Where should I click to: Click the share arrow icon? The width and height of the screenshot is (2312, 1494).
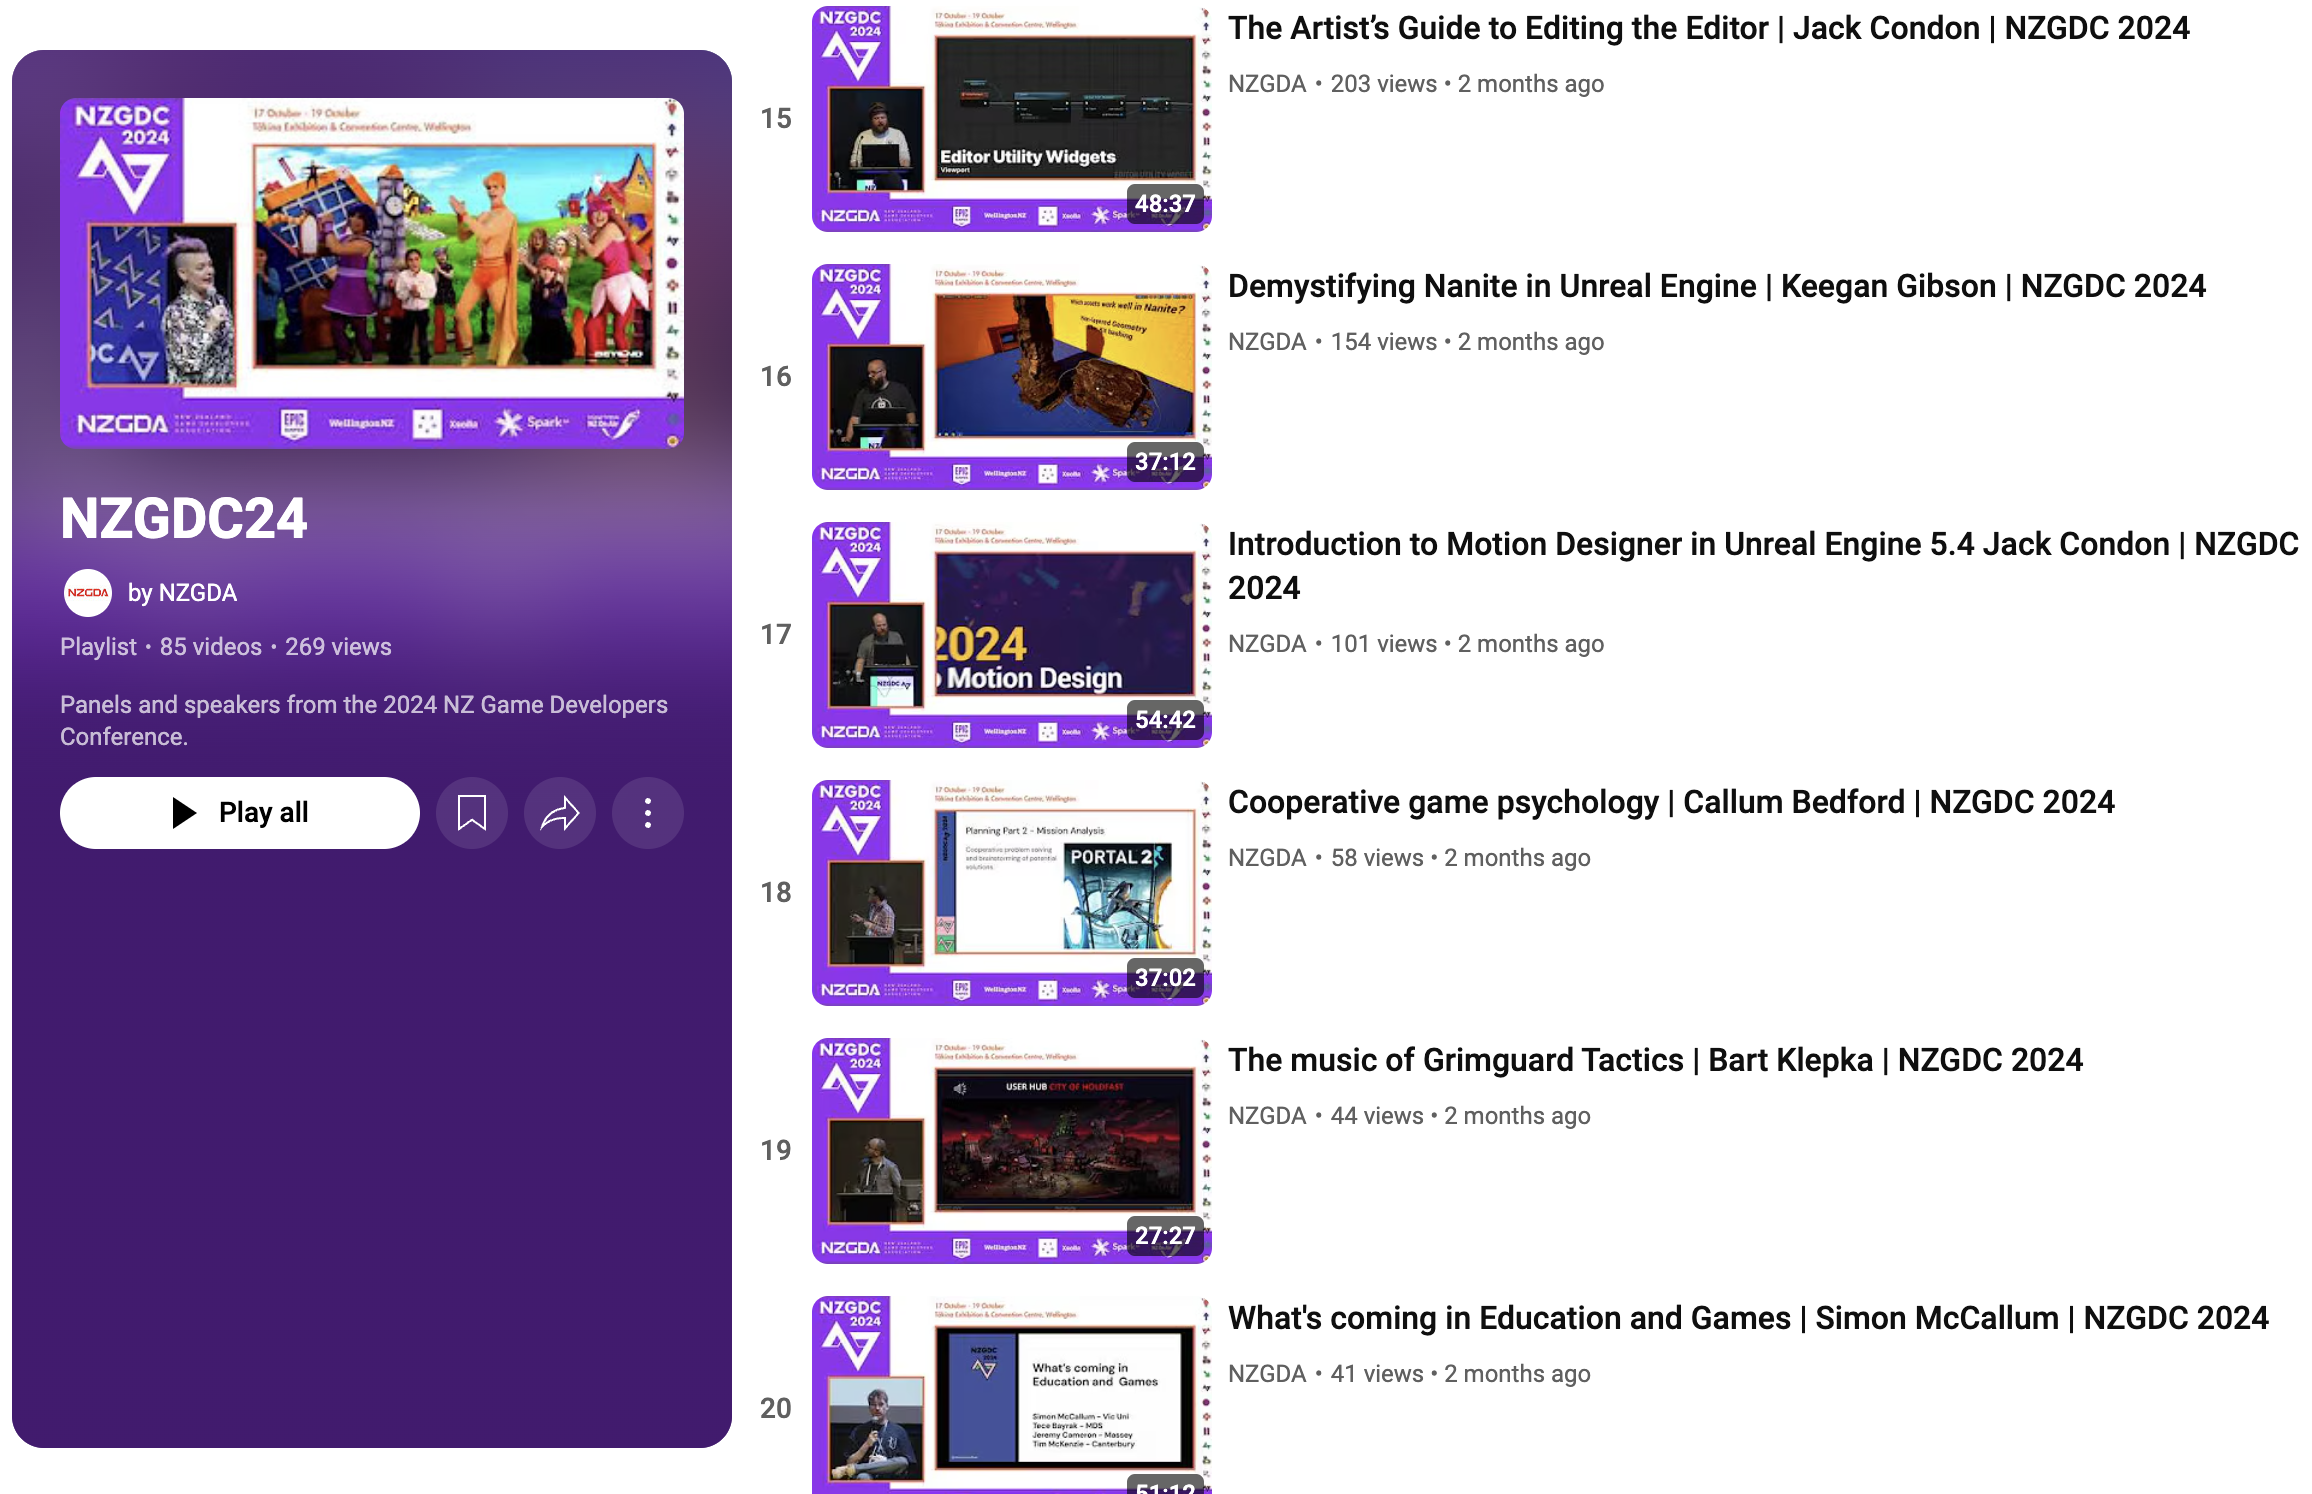(559, 813)
